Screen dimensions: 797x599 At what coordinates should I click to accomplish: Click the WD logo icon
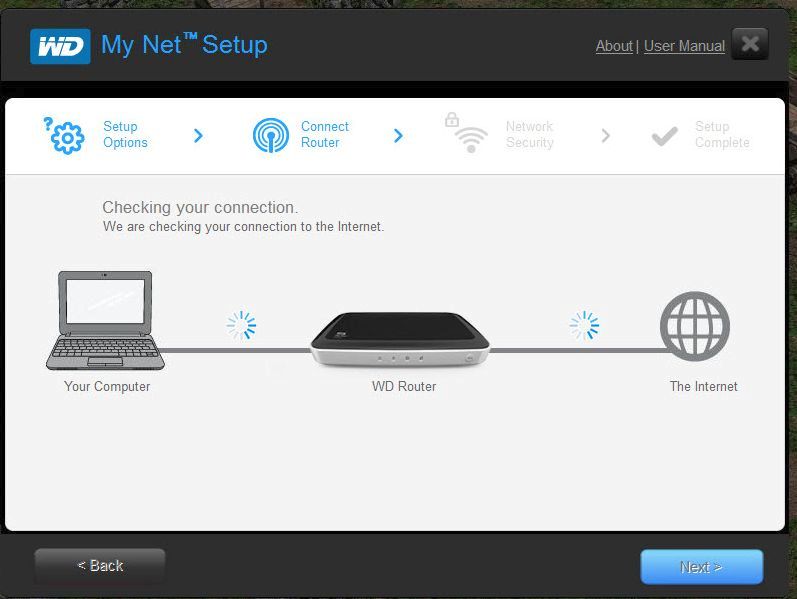click(60, 46)
